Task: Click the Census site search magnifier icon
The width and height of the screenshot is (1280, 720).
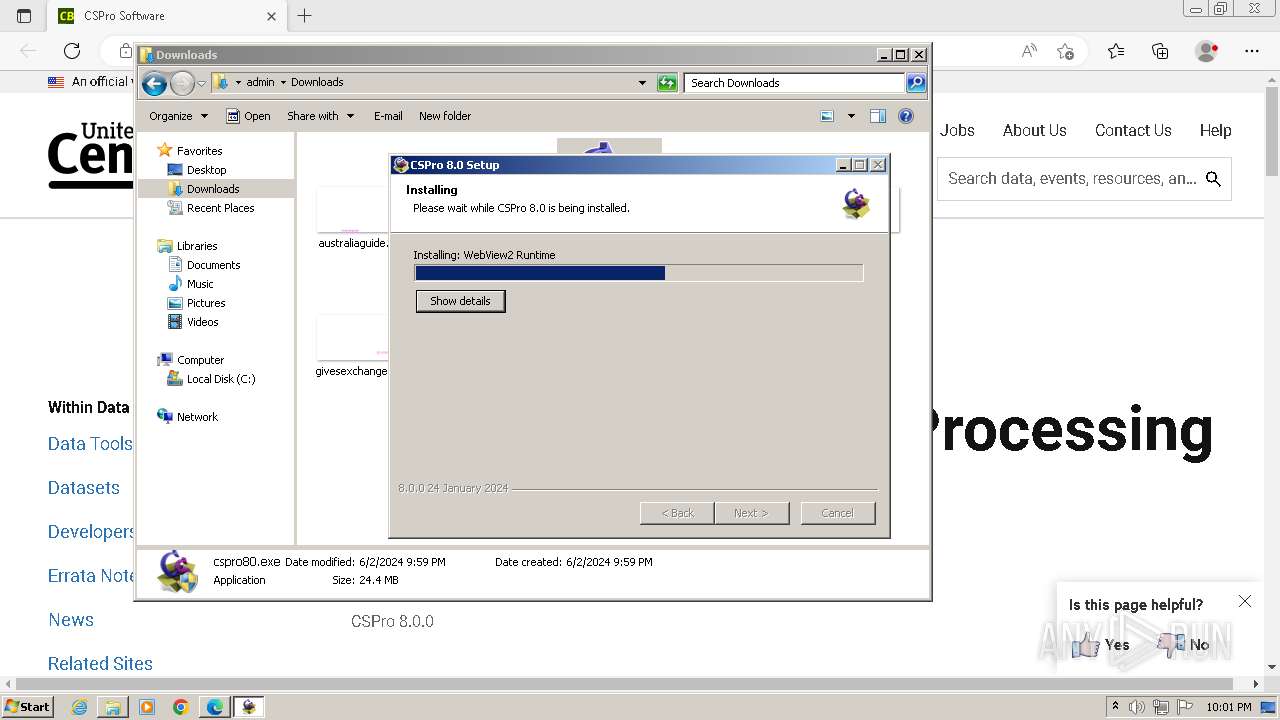Action: [x=1213, y=179]
